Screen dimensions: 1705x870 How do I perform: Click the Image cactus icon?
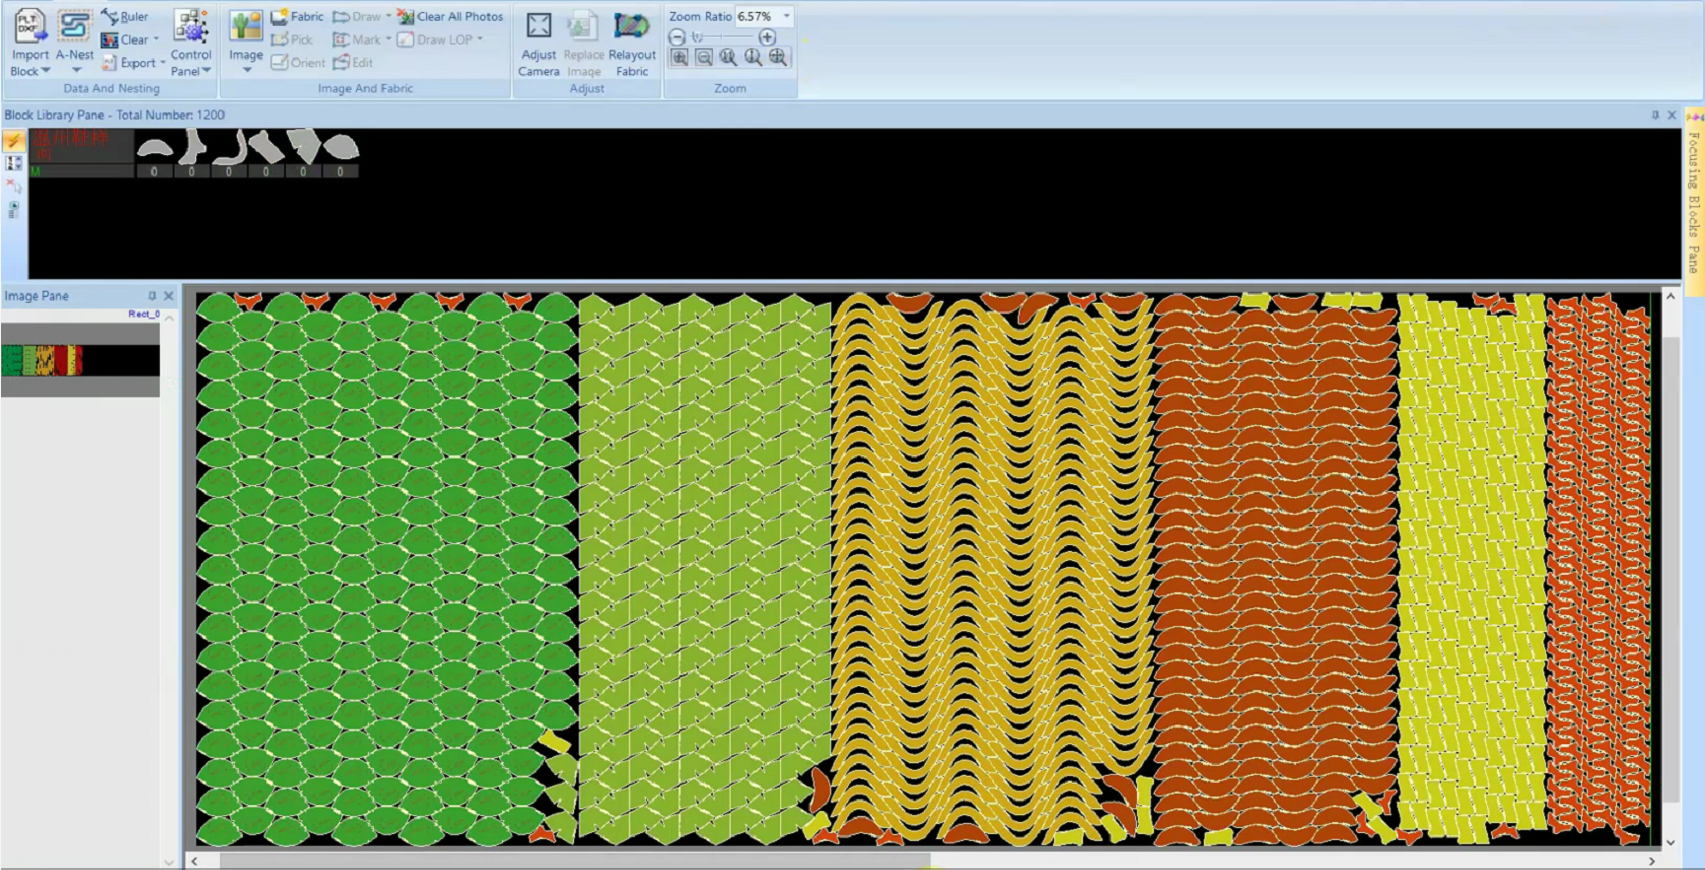point(245,27)
